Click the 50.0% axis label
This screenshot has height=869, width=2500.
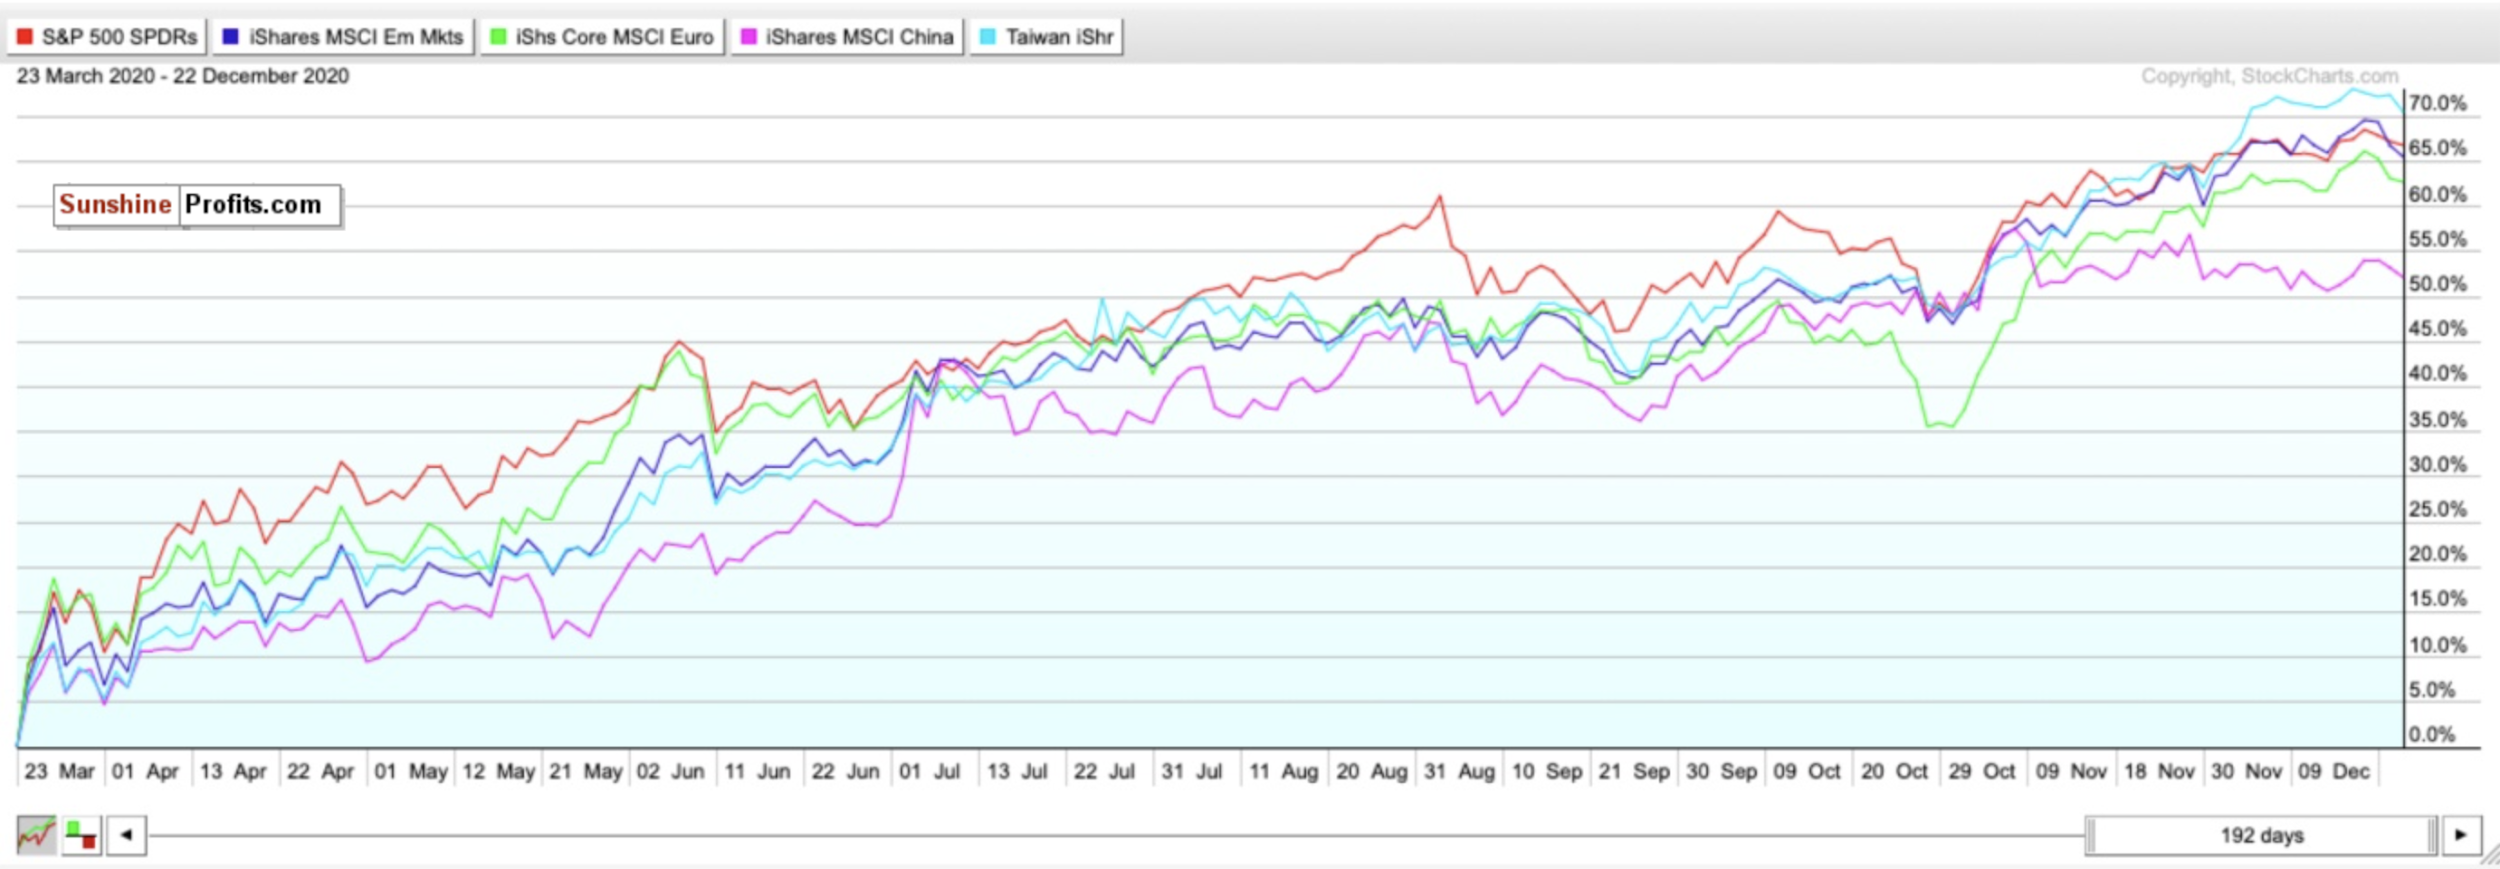pyautogui.click(x=2437, y=284)
